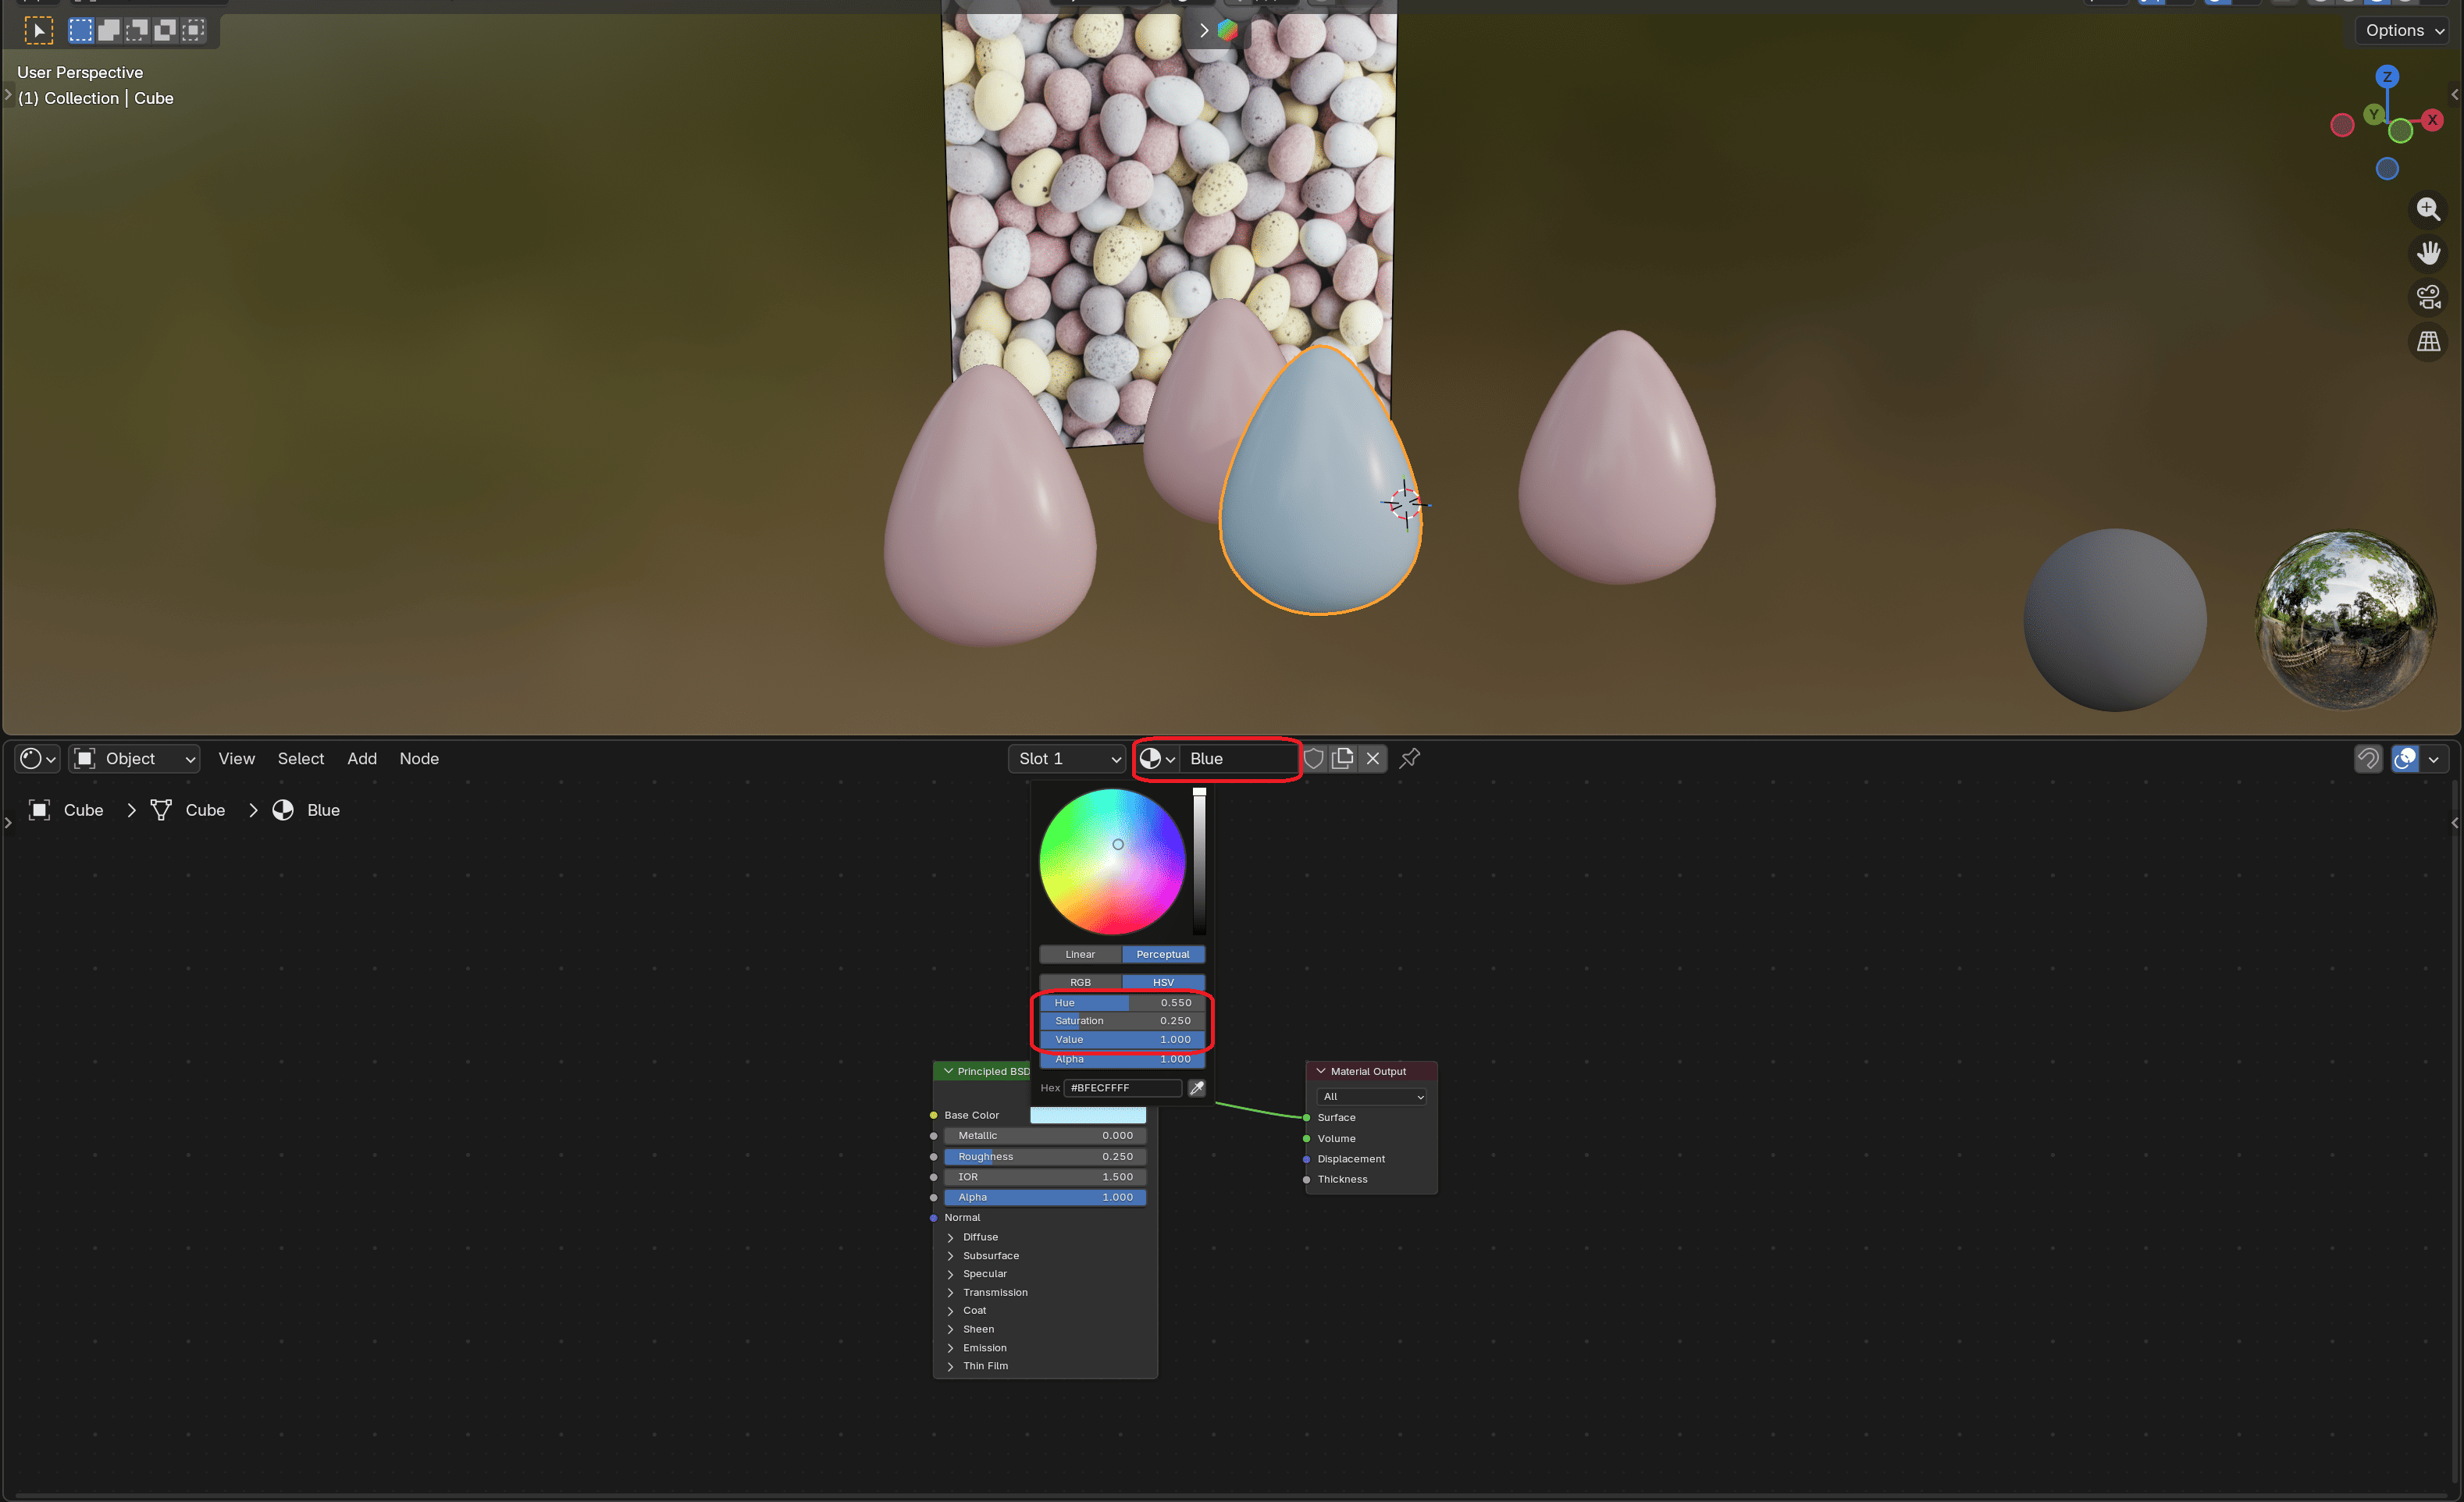Choose Set New Selection mode
The height and width of the screenshot is (1502, 2464).
pos(81,31)
